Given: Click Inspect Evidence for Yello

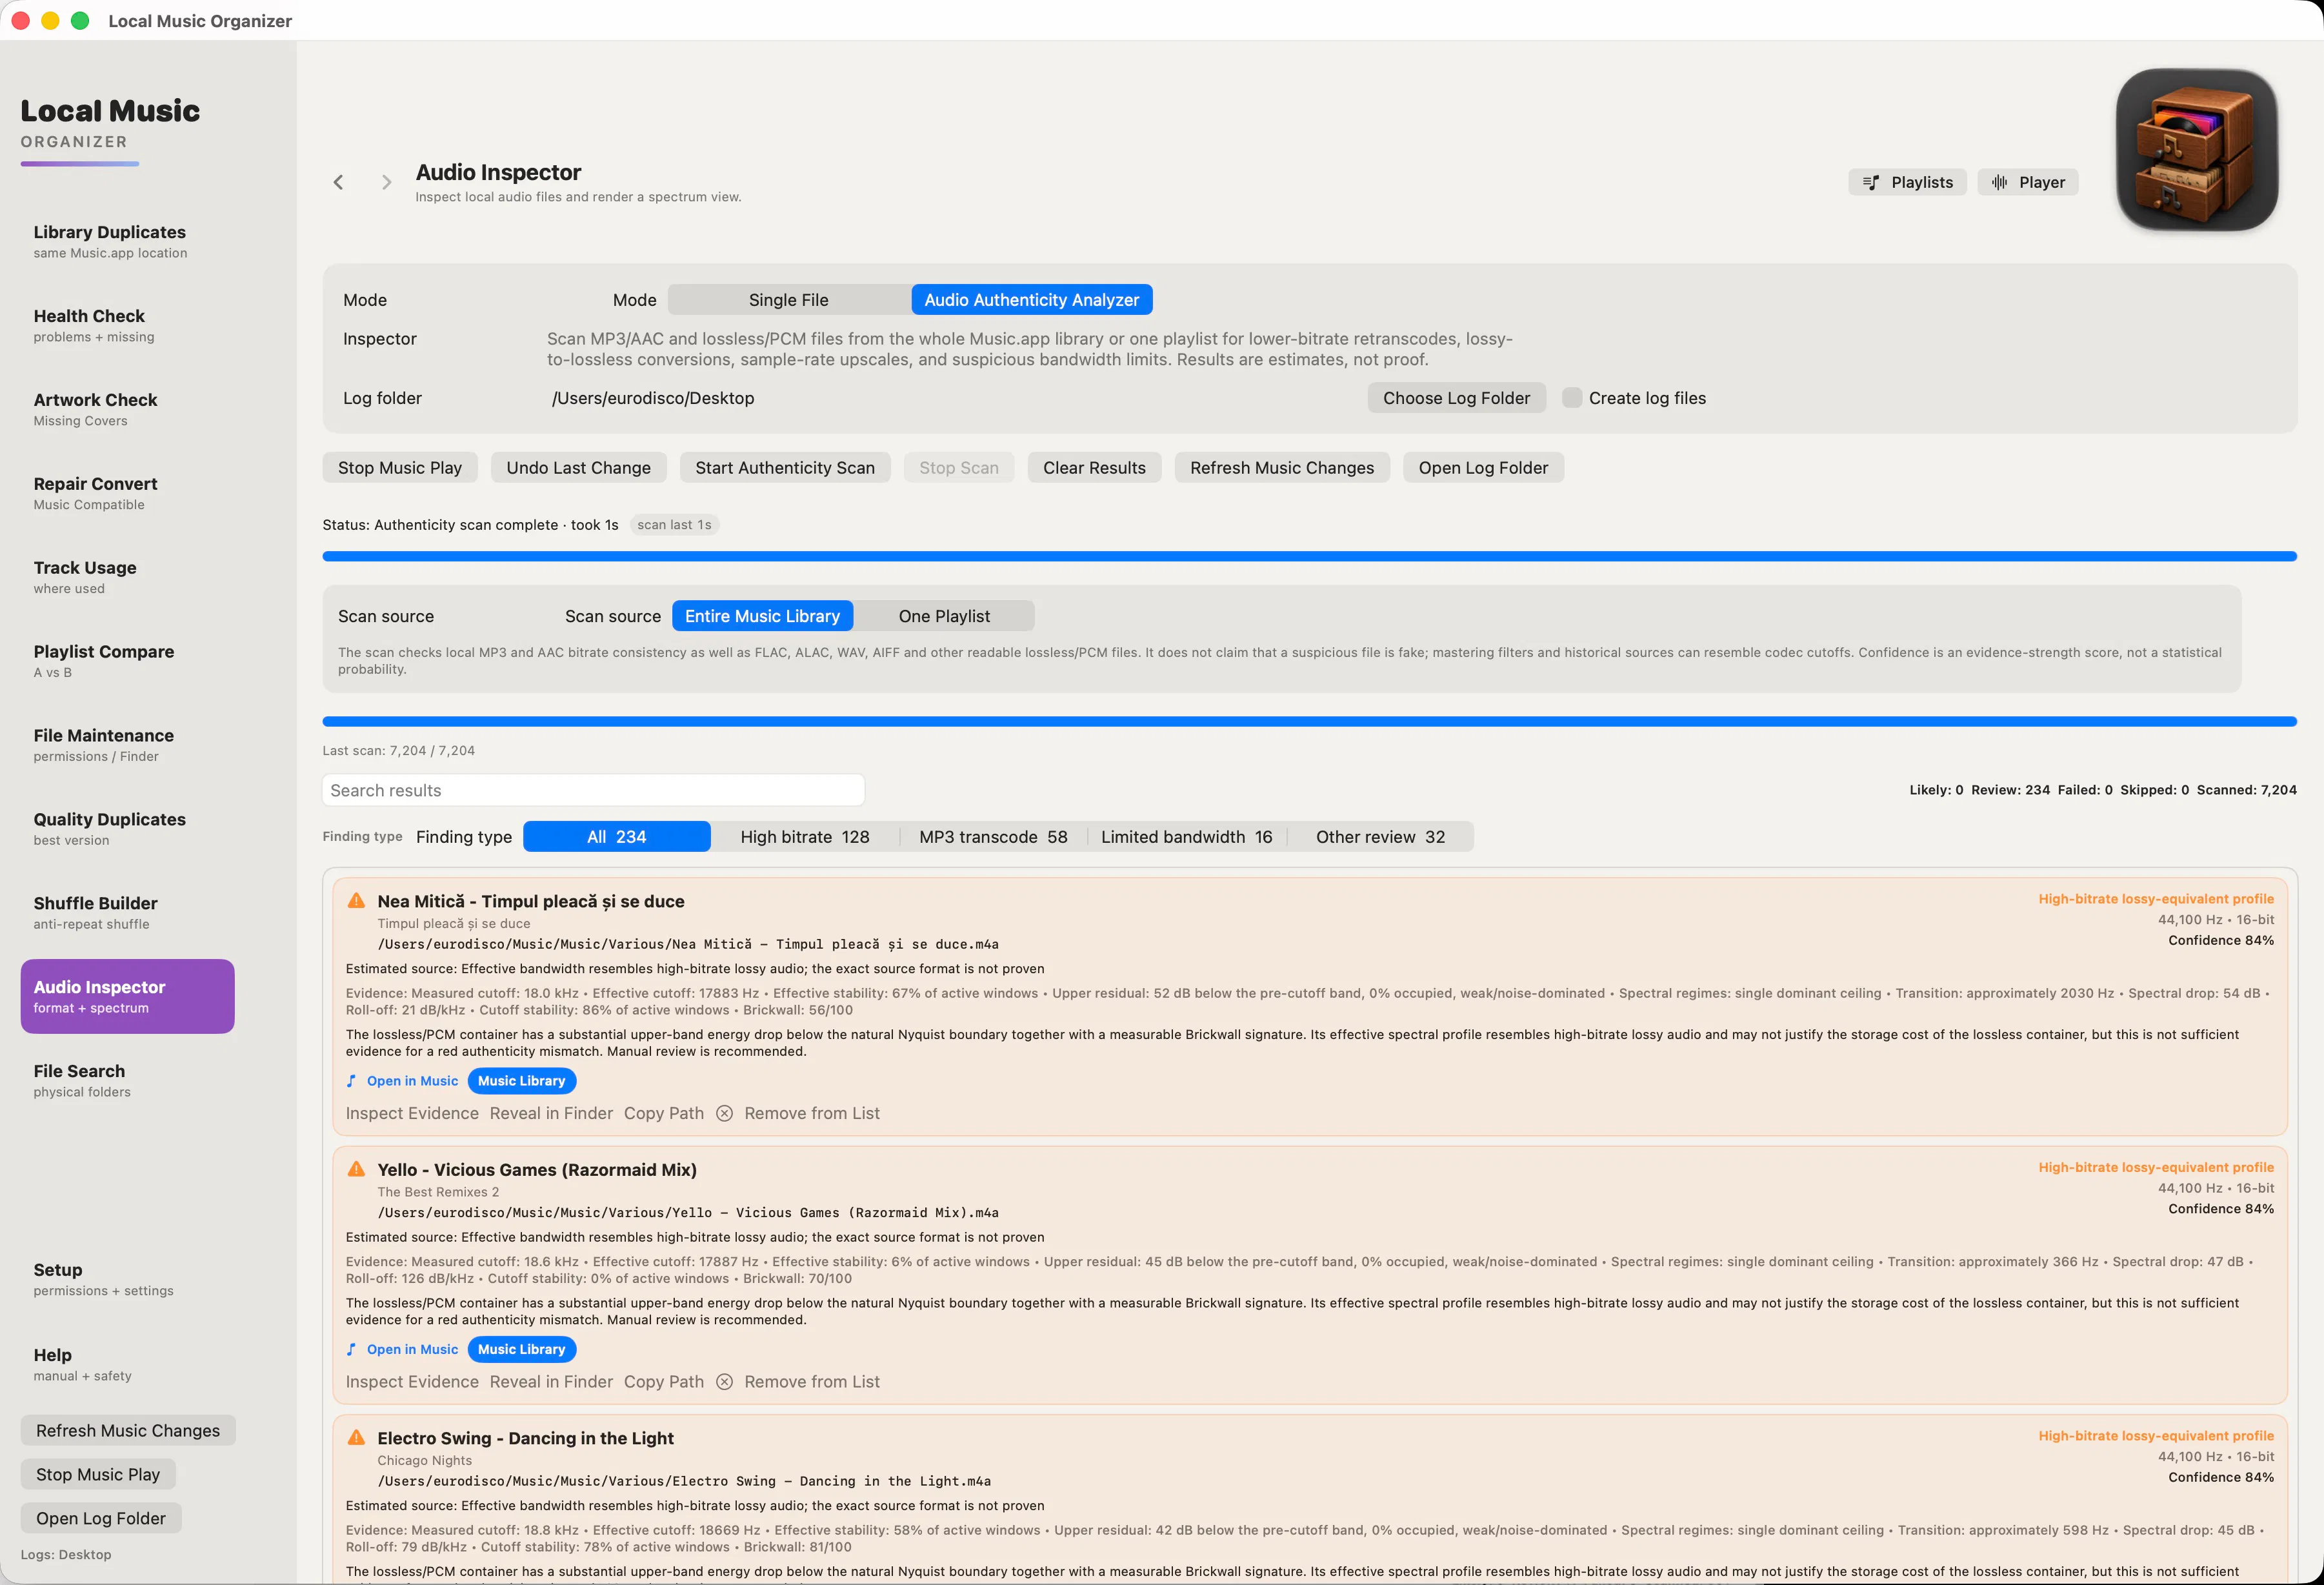Looking at the screenshot, I should pos(412,1381).
